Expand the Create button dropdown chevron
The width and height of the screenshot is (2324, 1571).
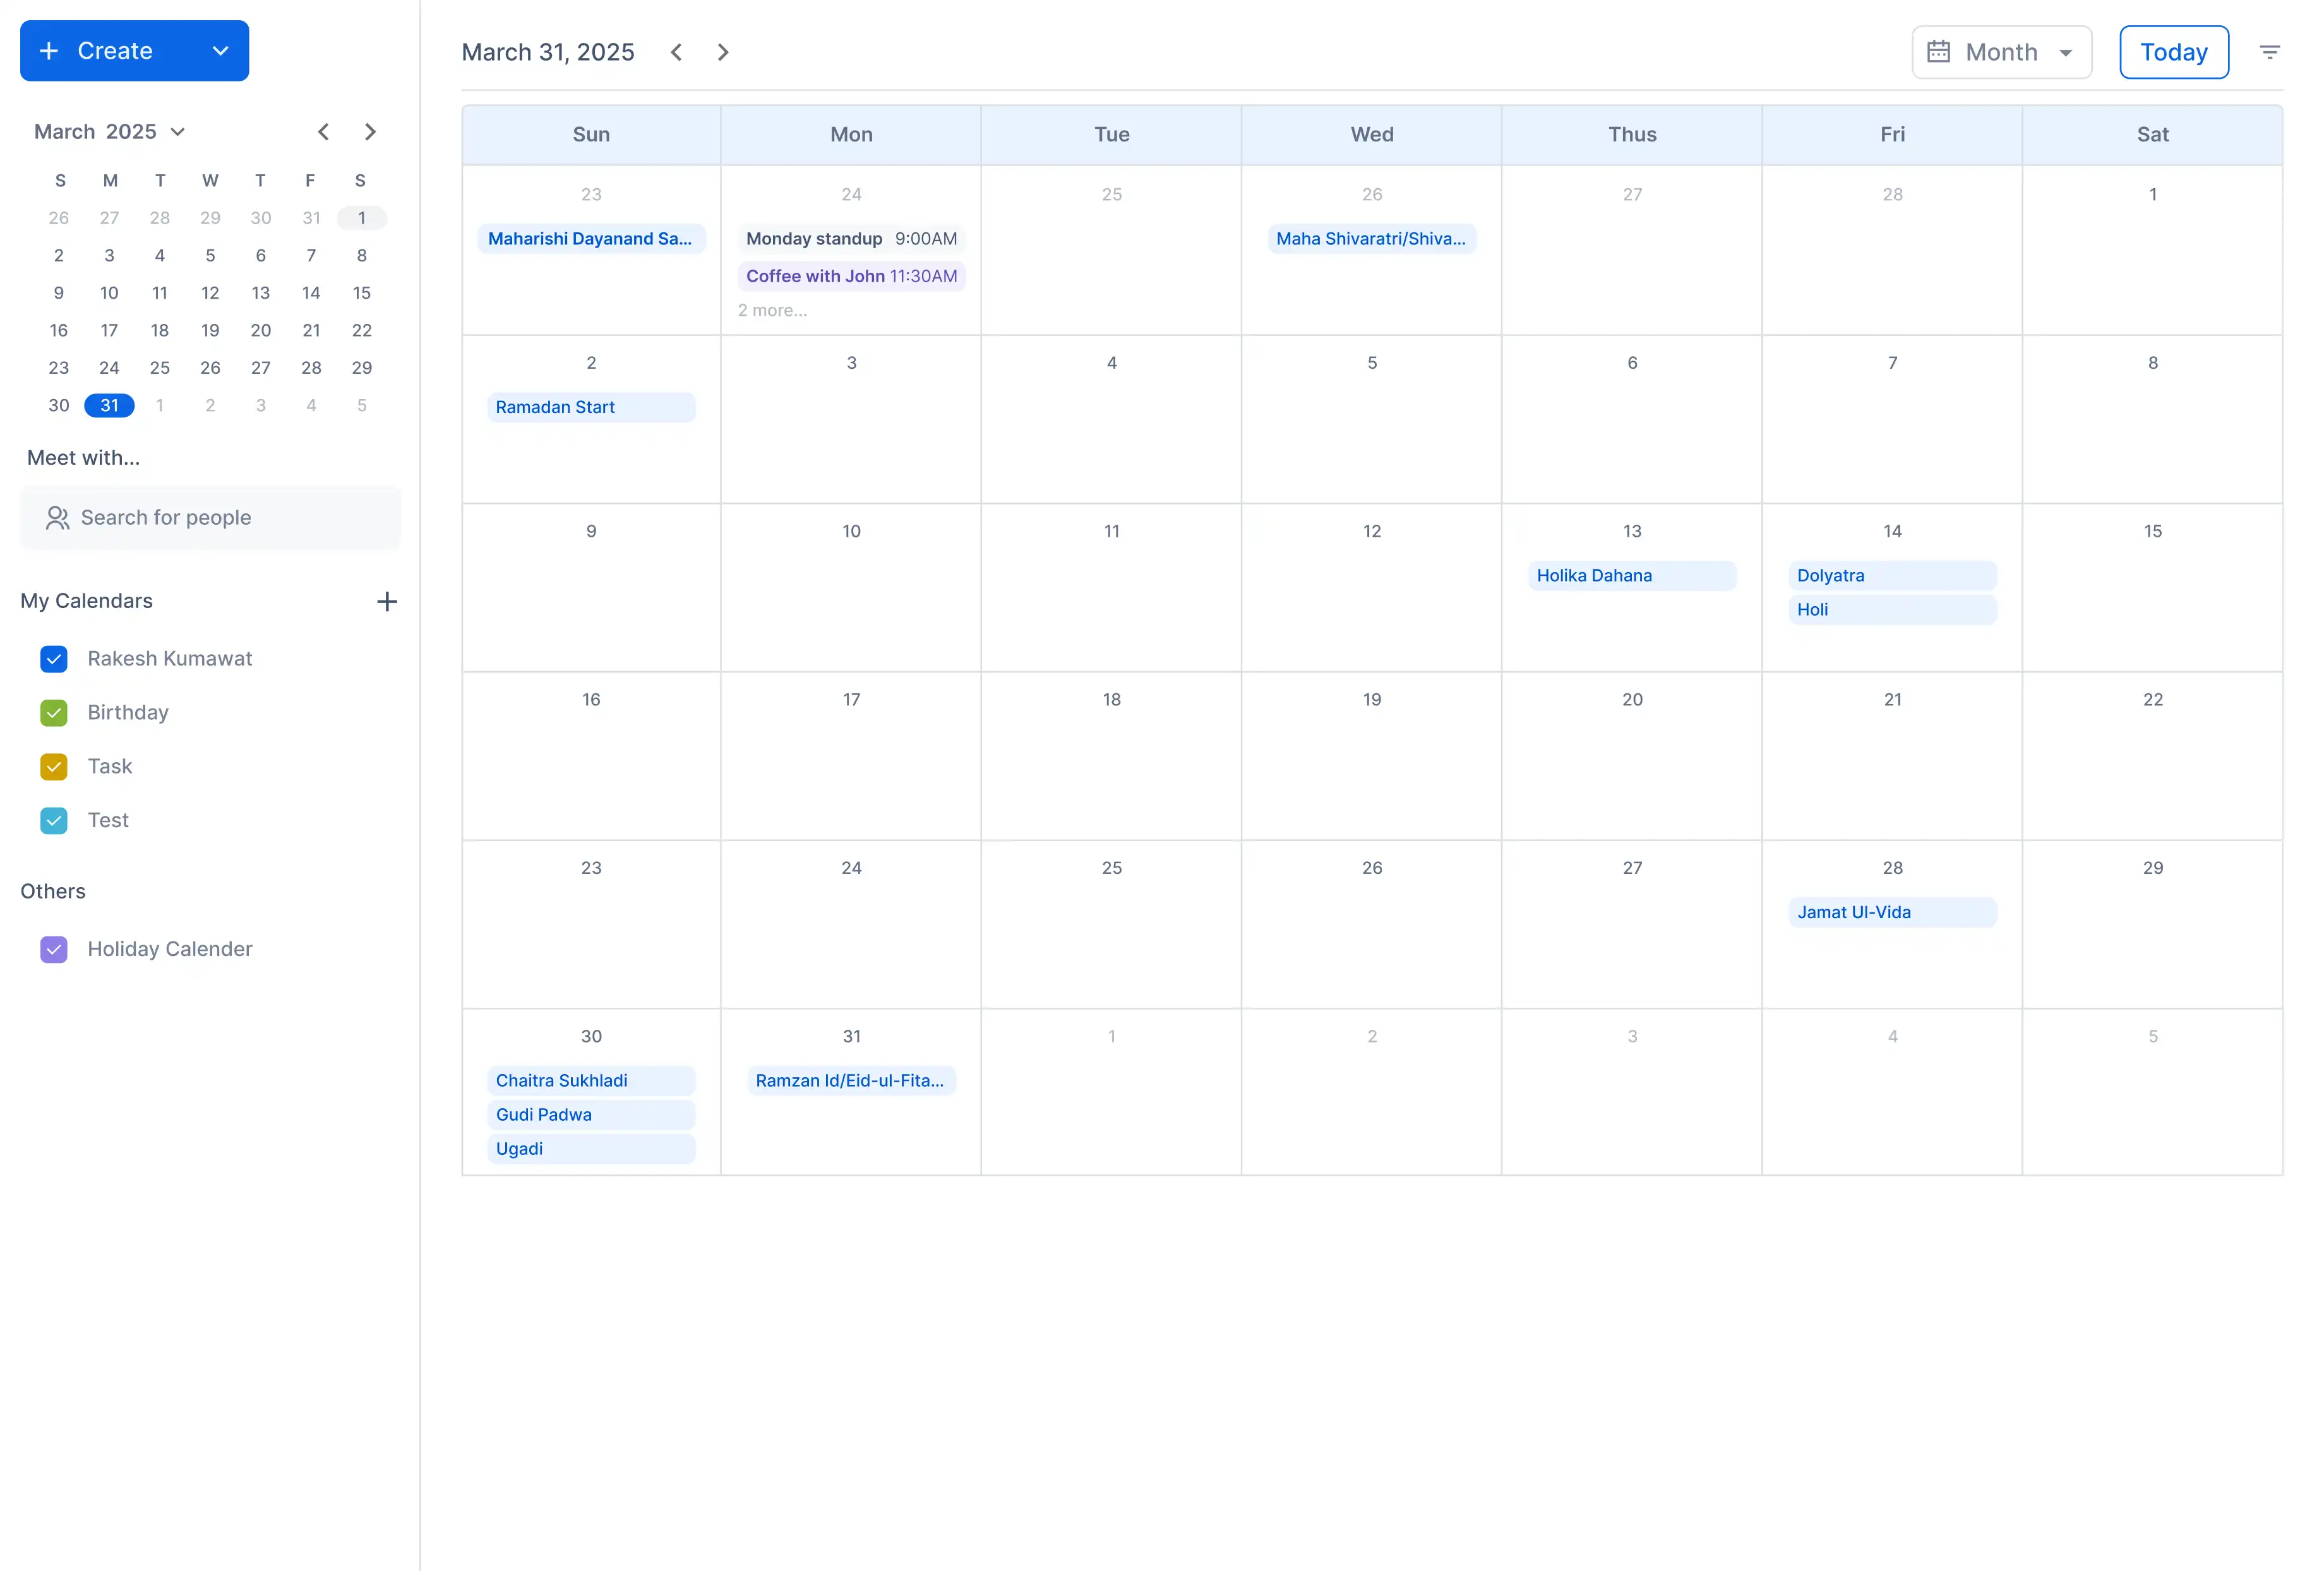tap(220, 50)
